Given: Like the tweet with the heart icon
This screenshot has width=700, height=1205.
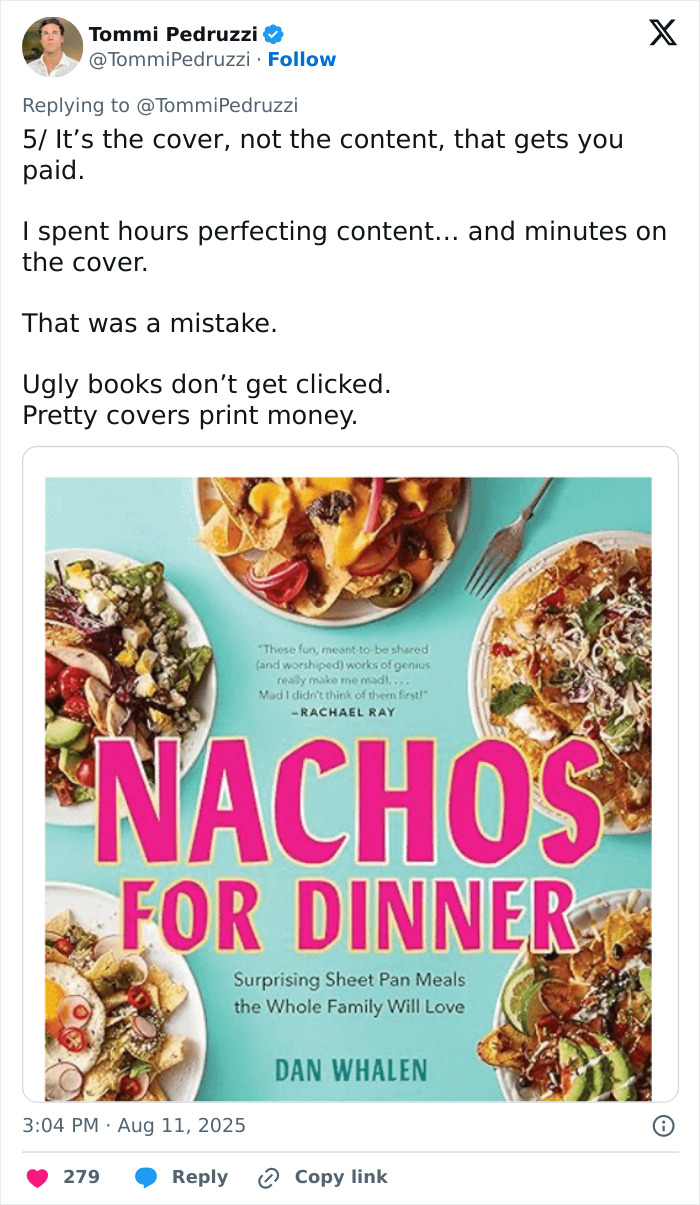Looking at the screenshot, I should point(38,1178).
